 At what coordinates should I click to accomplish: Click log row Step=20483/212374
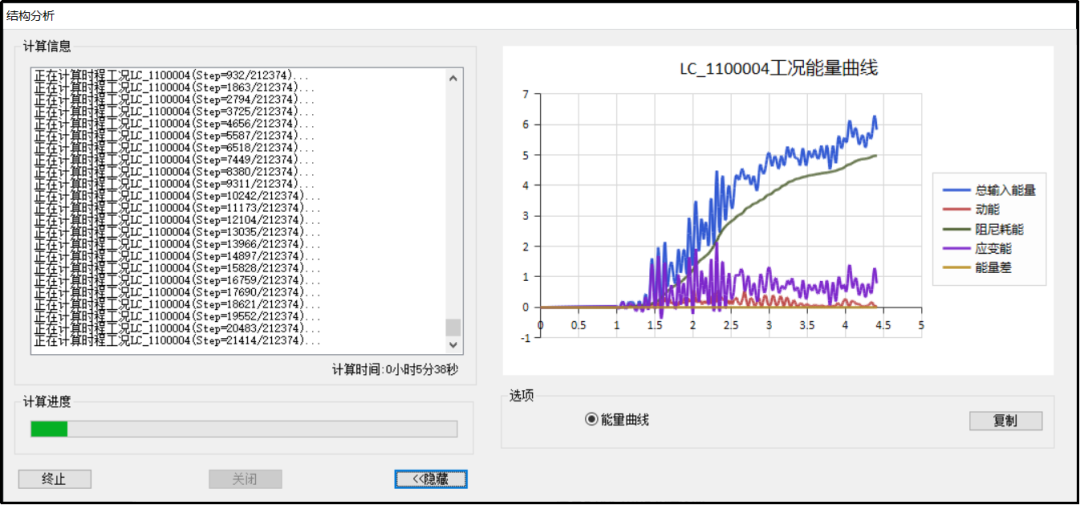coord(178,329)
